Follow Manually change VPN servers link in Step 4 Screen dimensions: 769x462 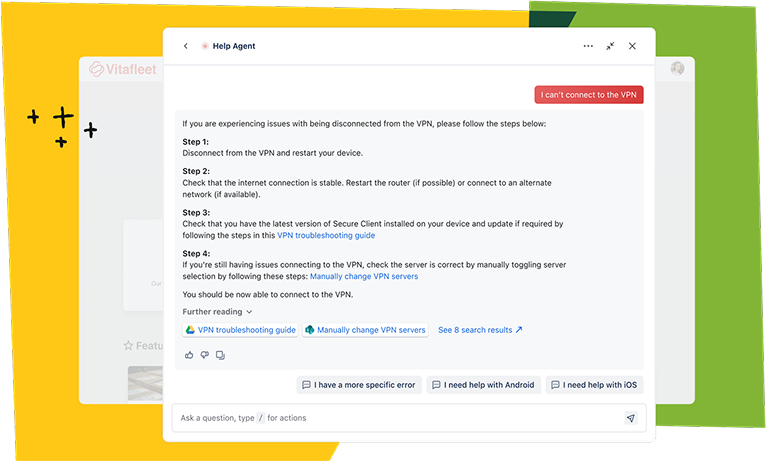(364, 276)
